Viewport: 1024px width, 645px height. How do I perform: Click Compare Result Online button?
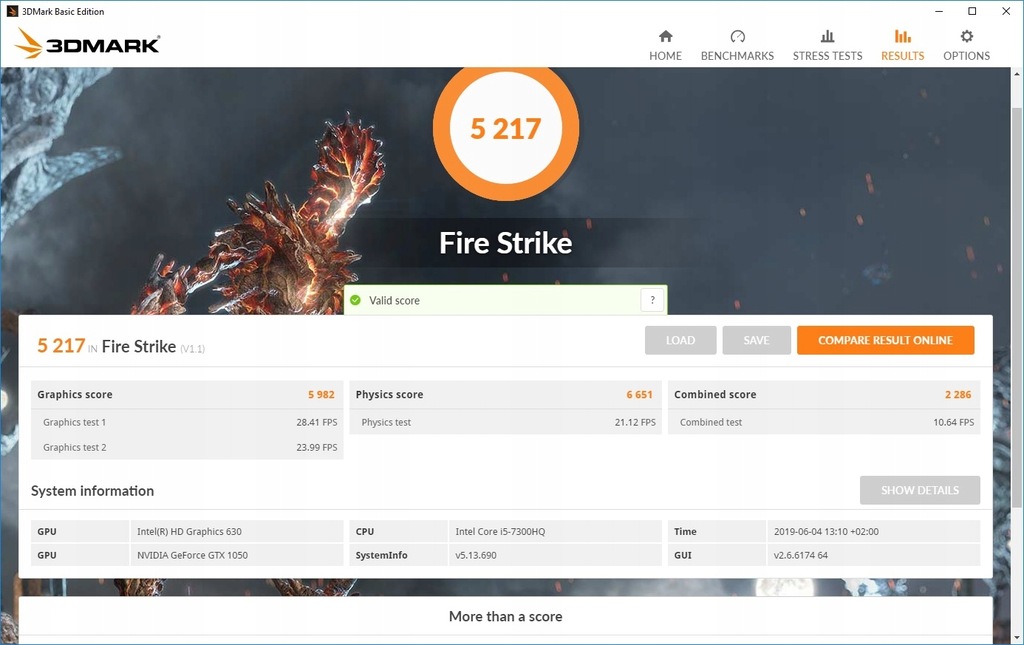[886, 340]
